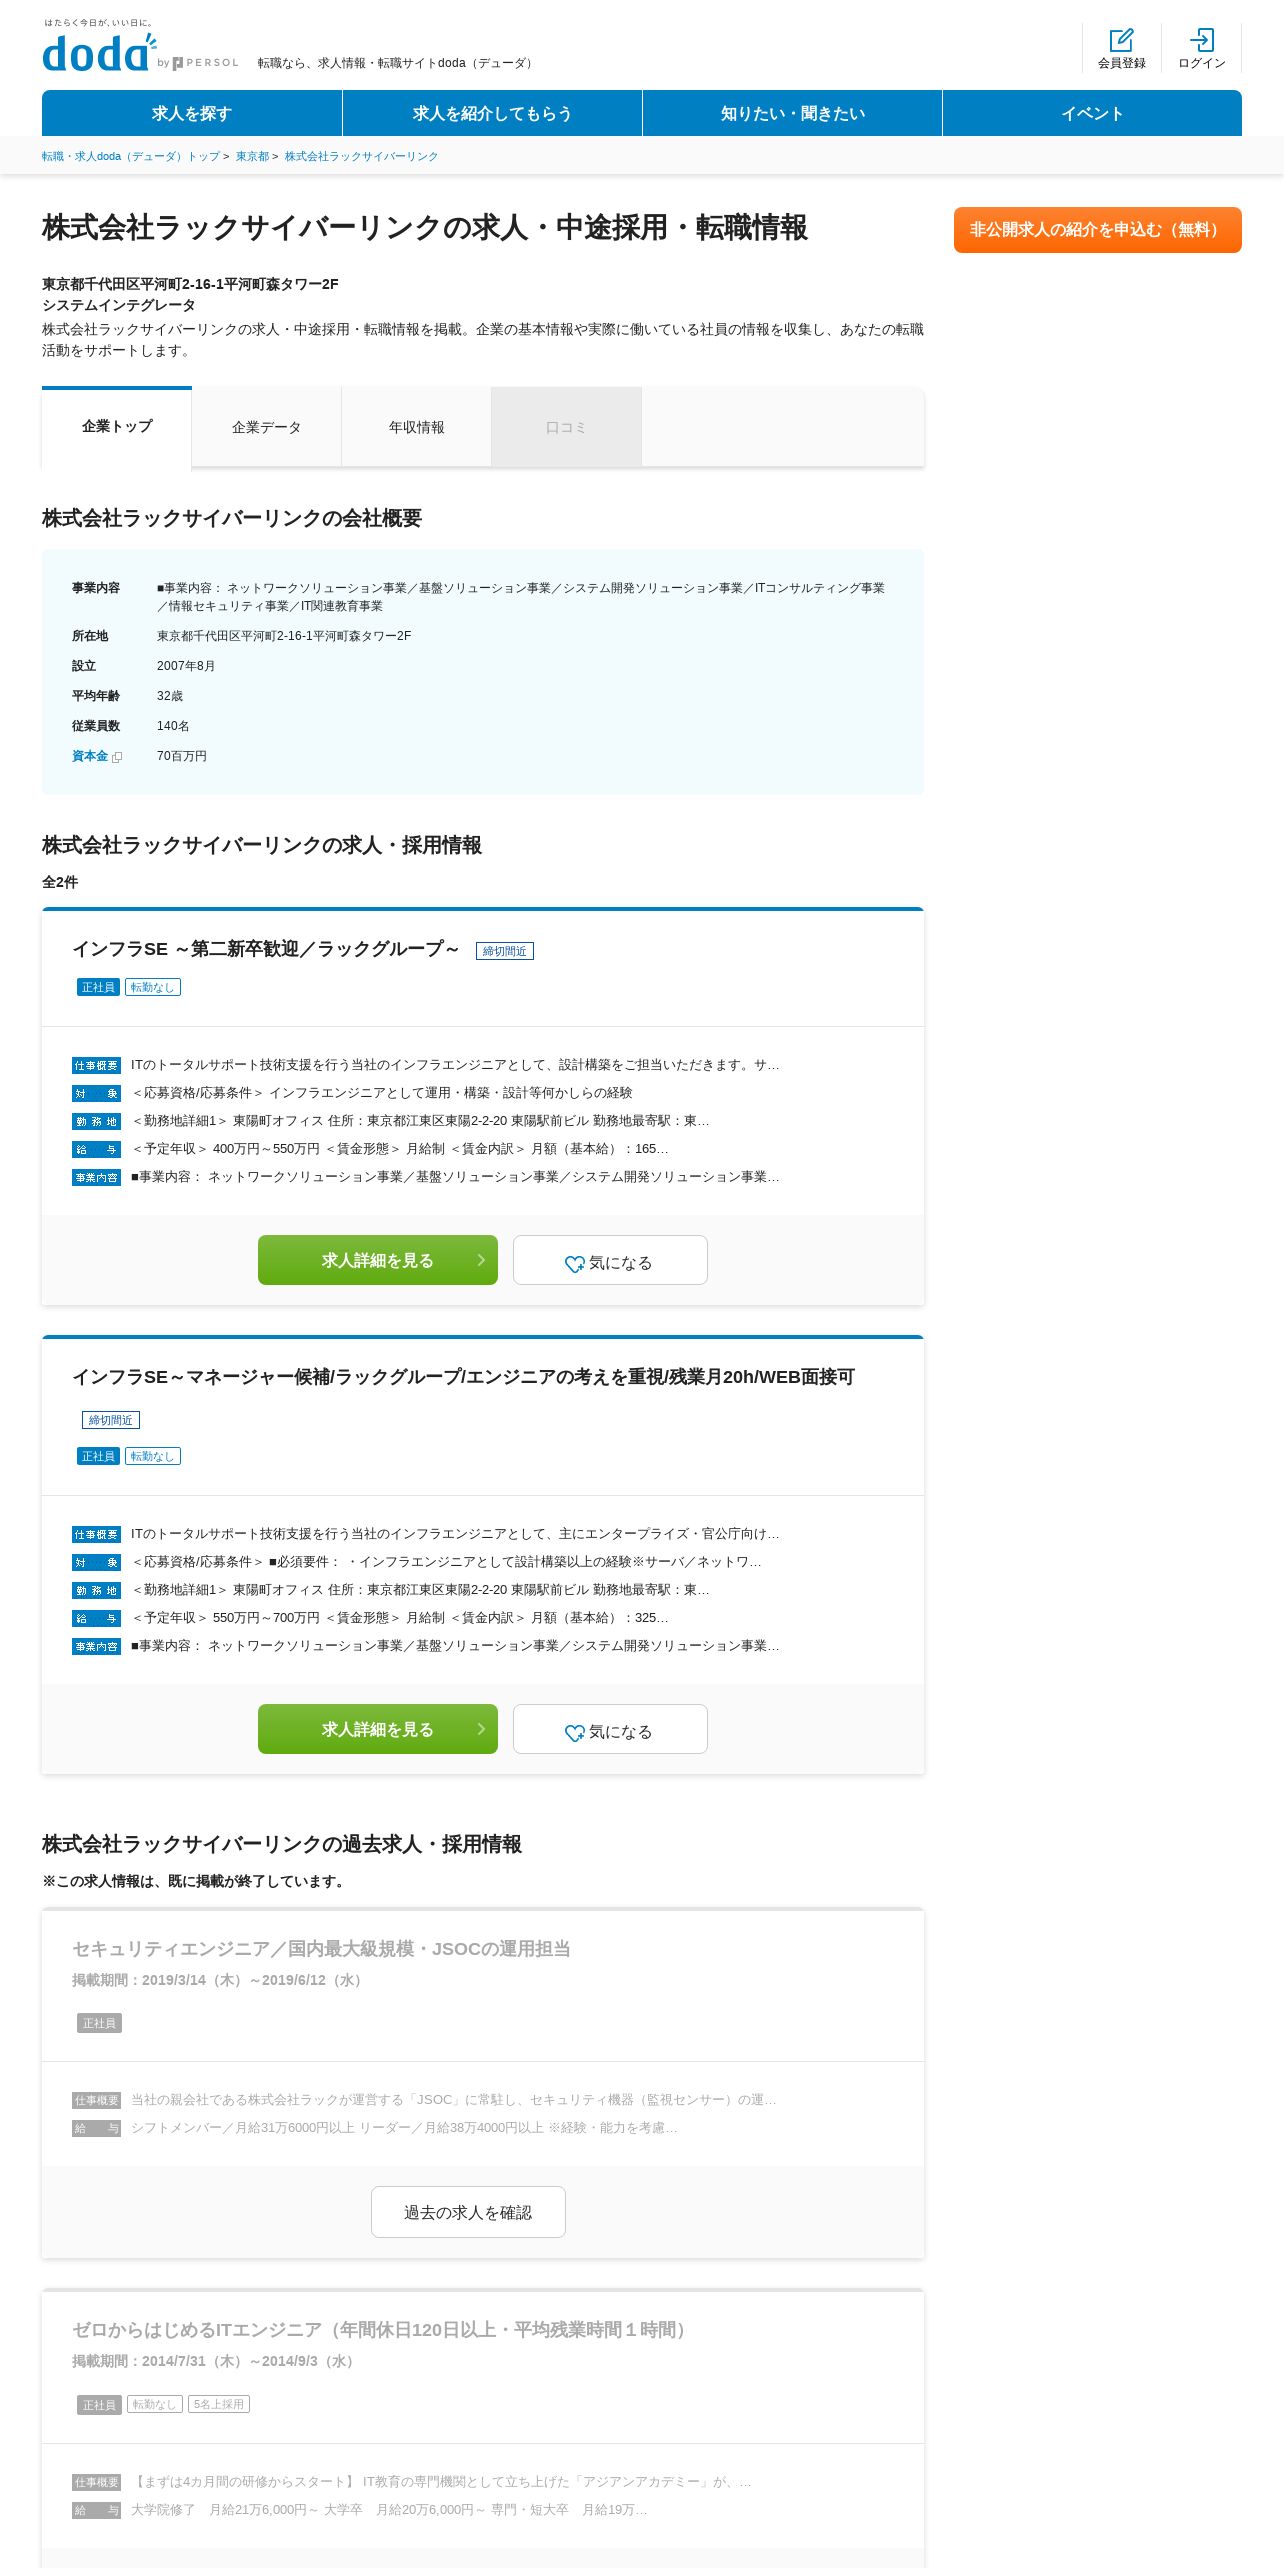
Task: Click the 東京都 breadcrumb link
Action: pyautogui.click(x=252, y=156)
